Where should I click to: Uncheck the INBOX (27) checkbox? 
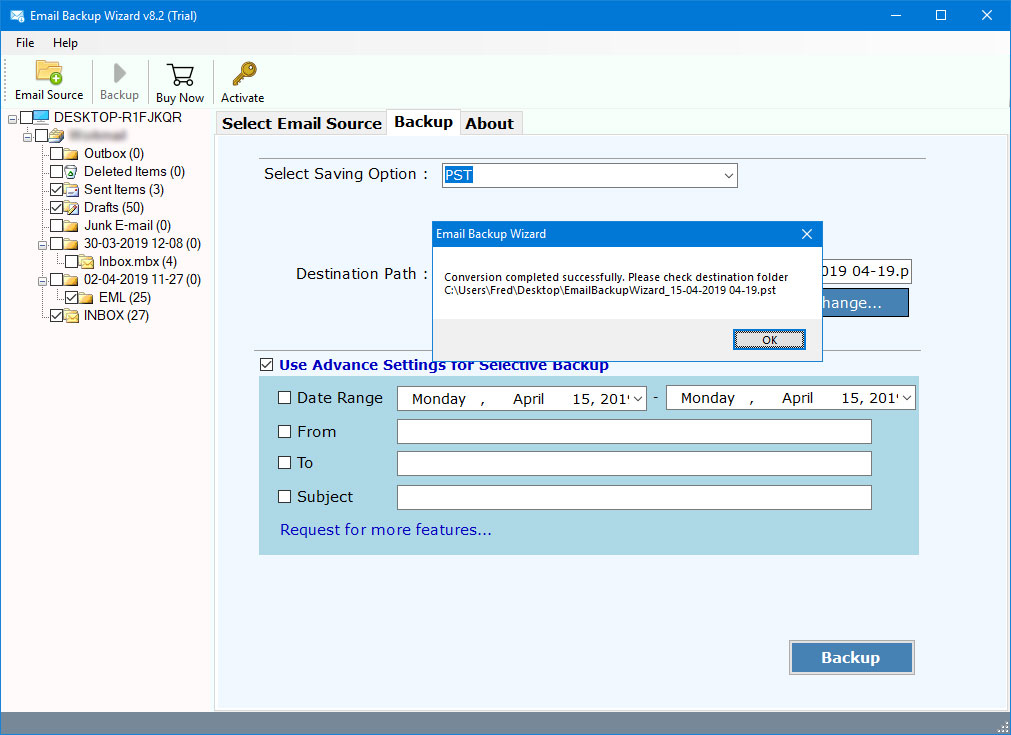[57, 316]
